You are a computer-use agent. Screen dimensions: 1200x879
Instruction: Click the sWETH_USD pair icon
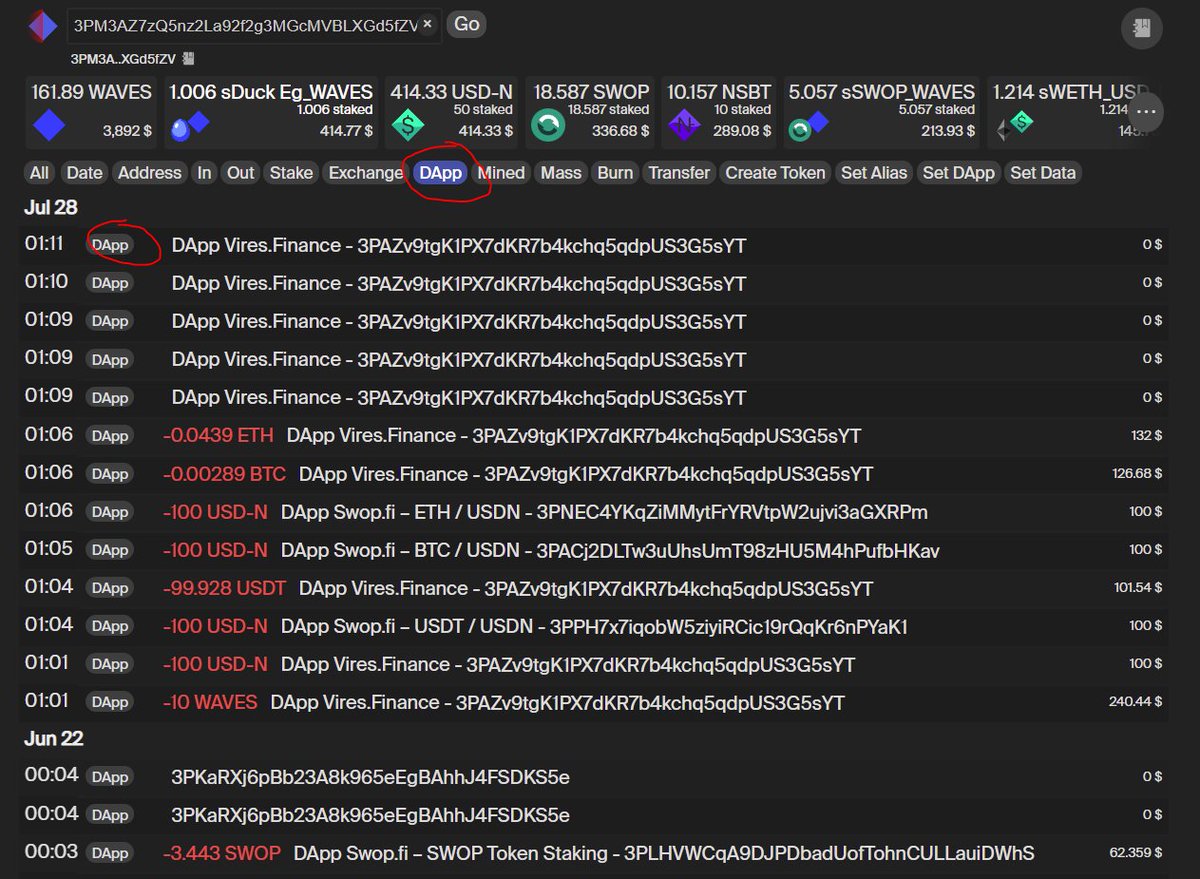[x=1015, y=126]
